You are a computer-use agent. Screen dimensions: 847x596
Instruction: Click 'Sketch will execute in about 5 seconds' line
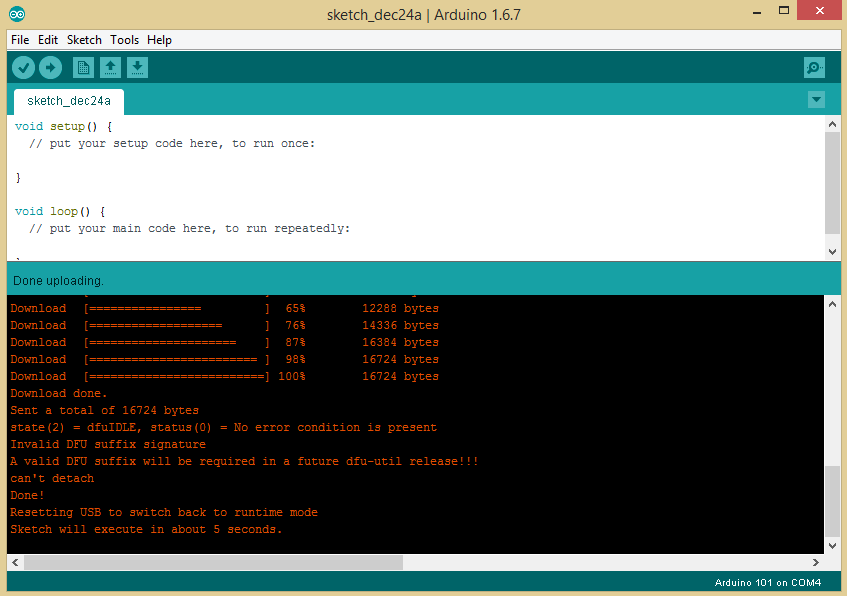[x=146, y=530]
